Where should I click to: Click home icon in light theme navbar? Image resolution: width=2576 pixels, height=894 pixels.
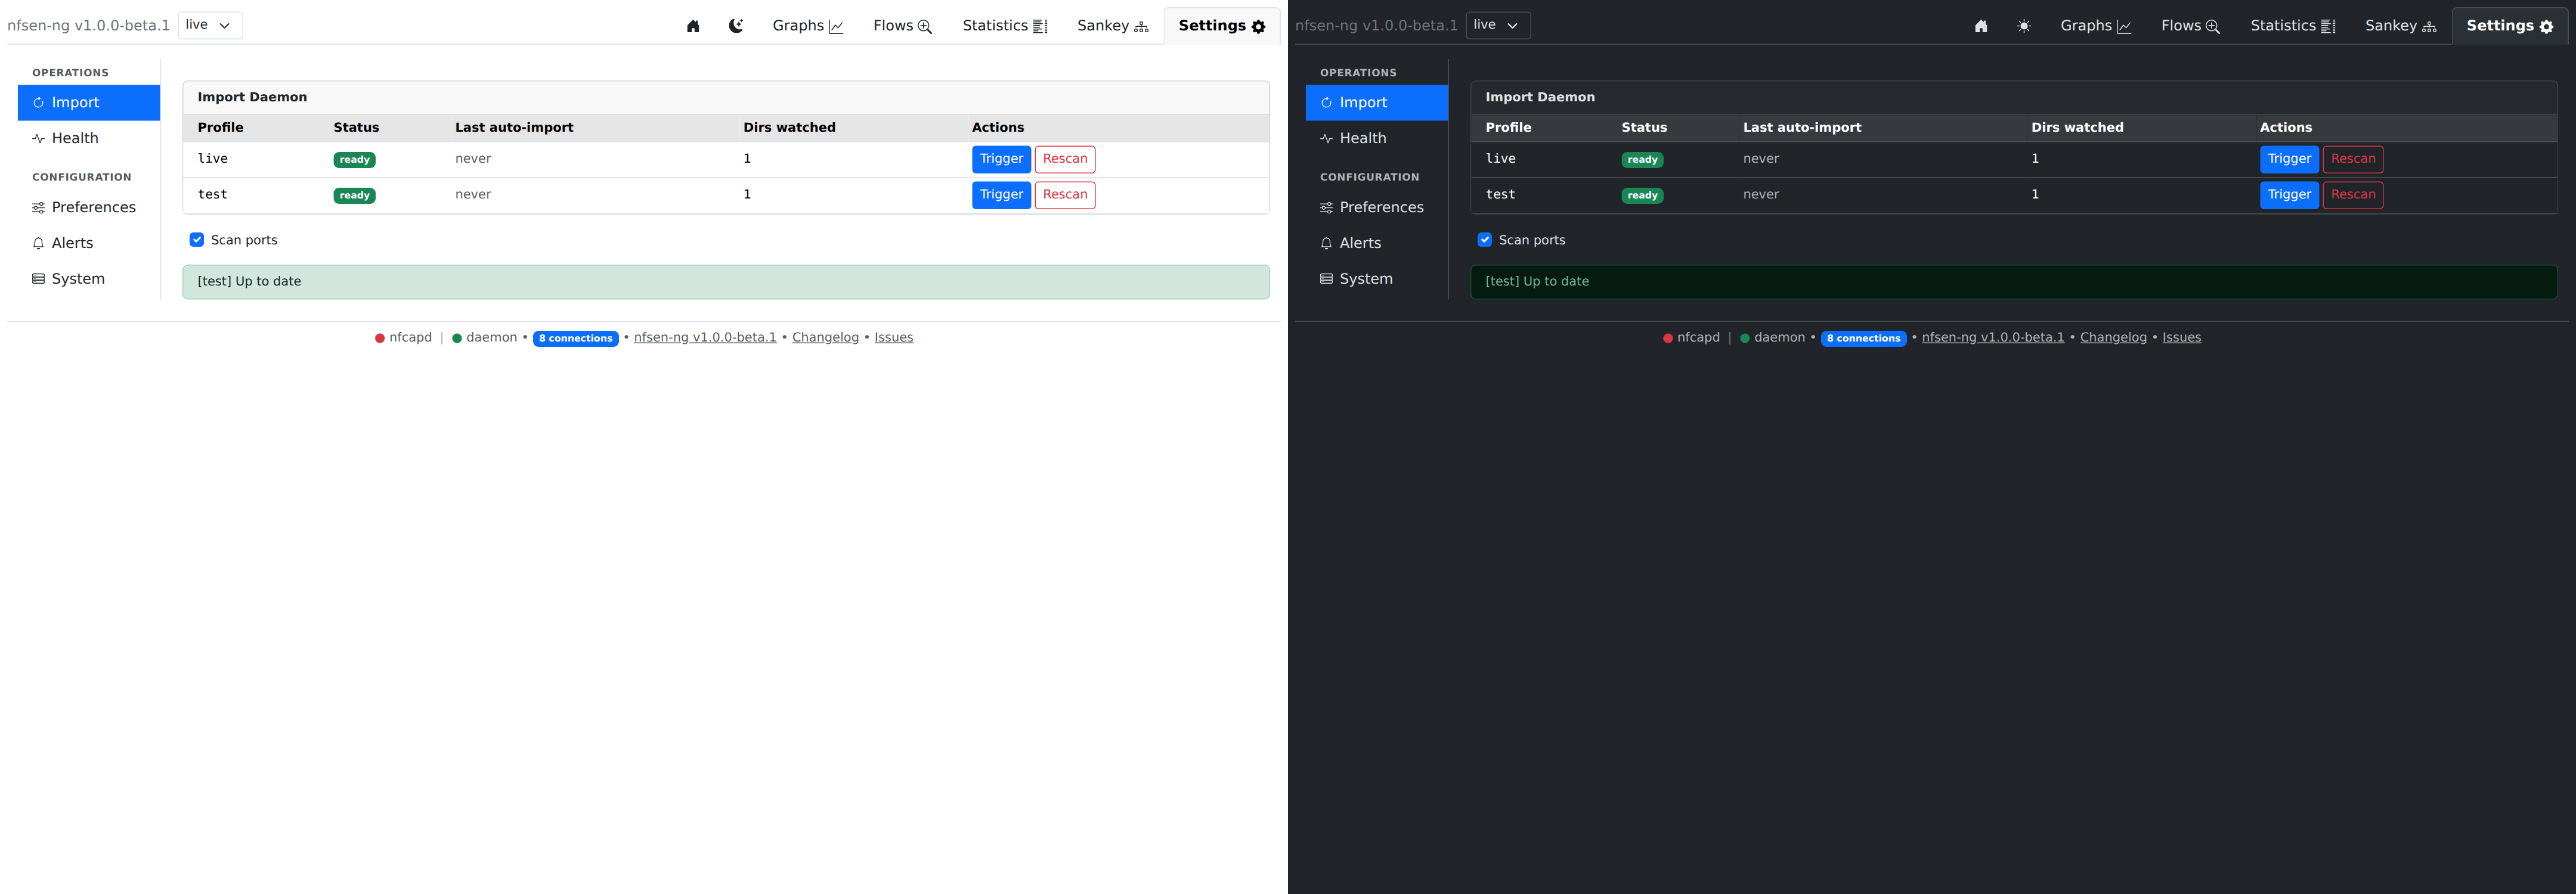(693, 26)
